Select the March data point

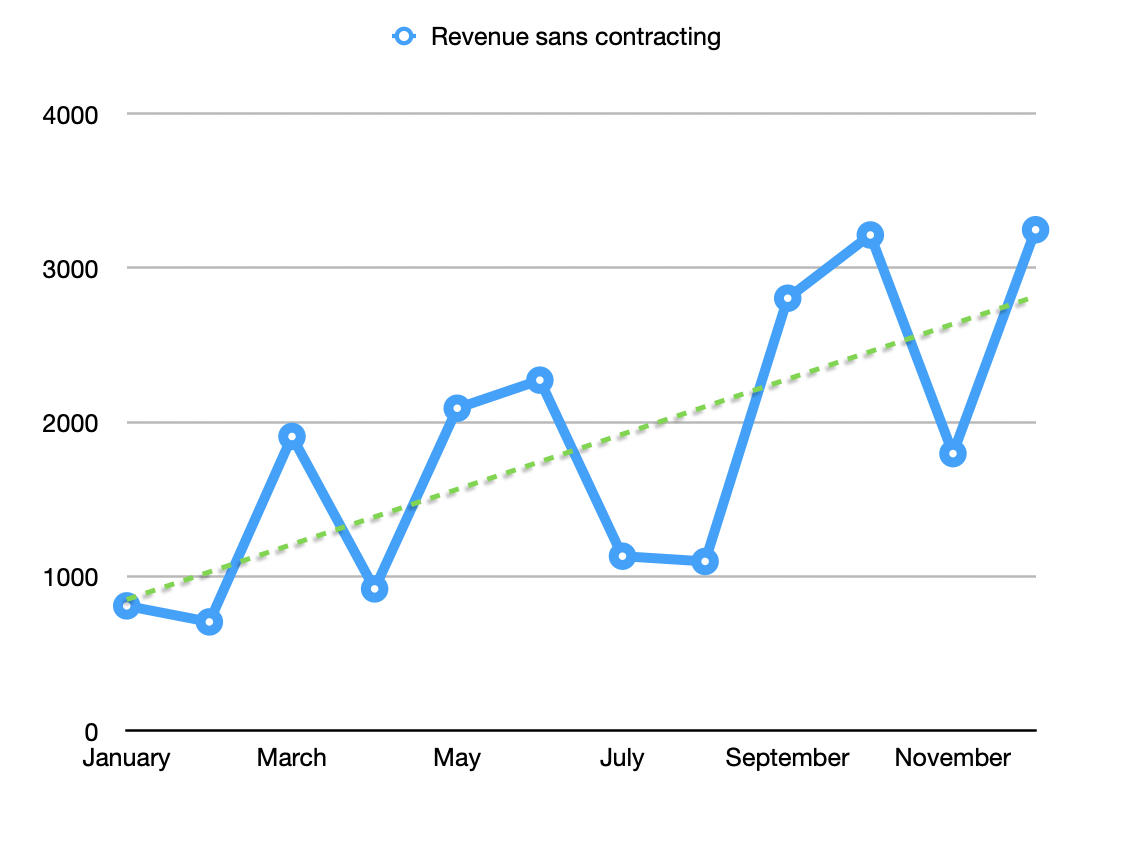pos(291,437)
